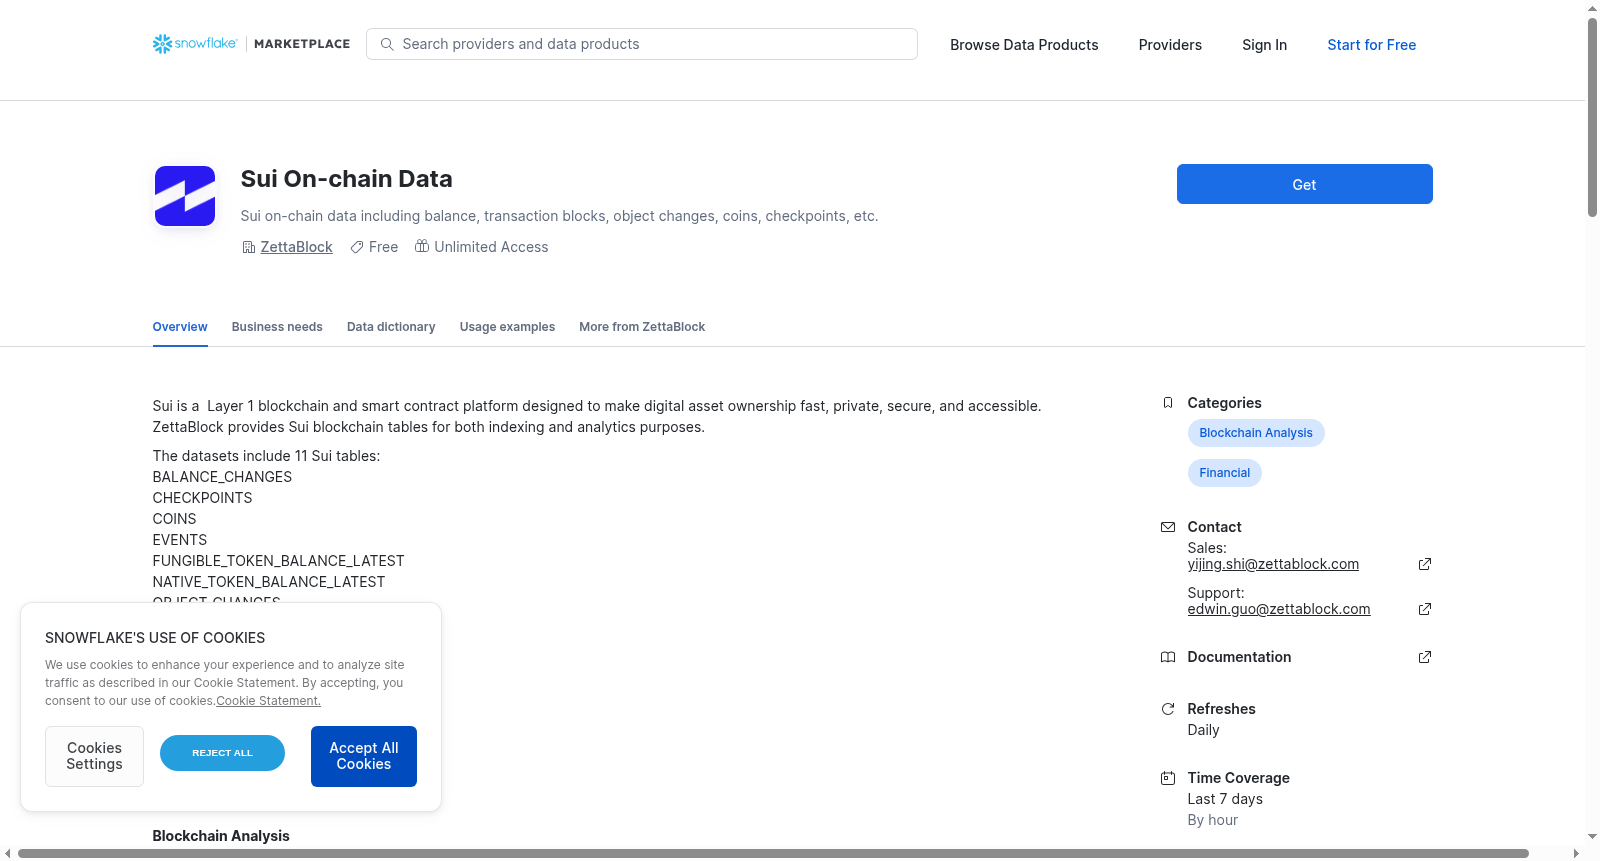Click the ZettaBlock provider logo thumbnail
This screenshot has height=861, width=1600.
[x=185, y=196]
